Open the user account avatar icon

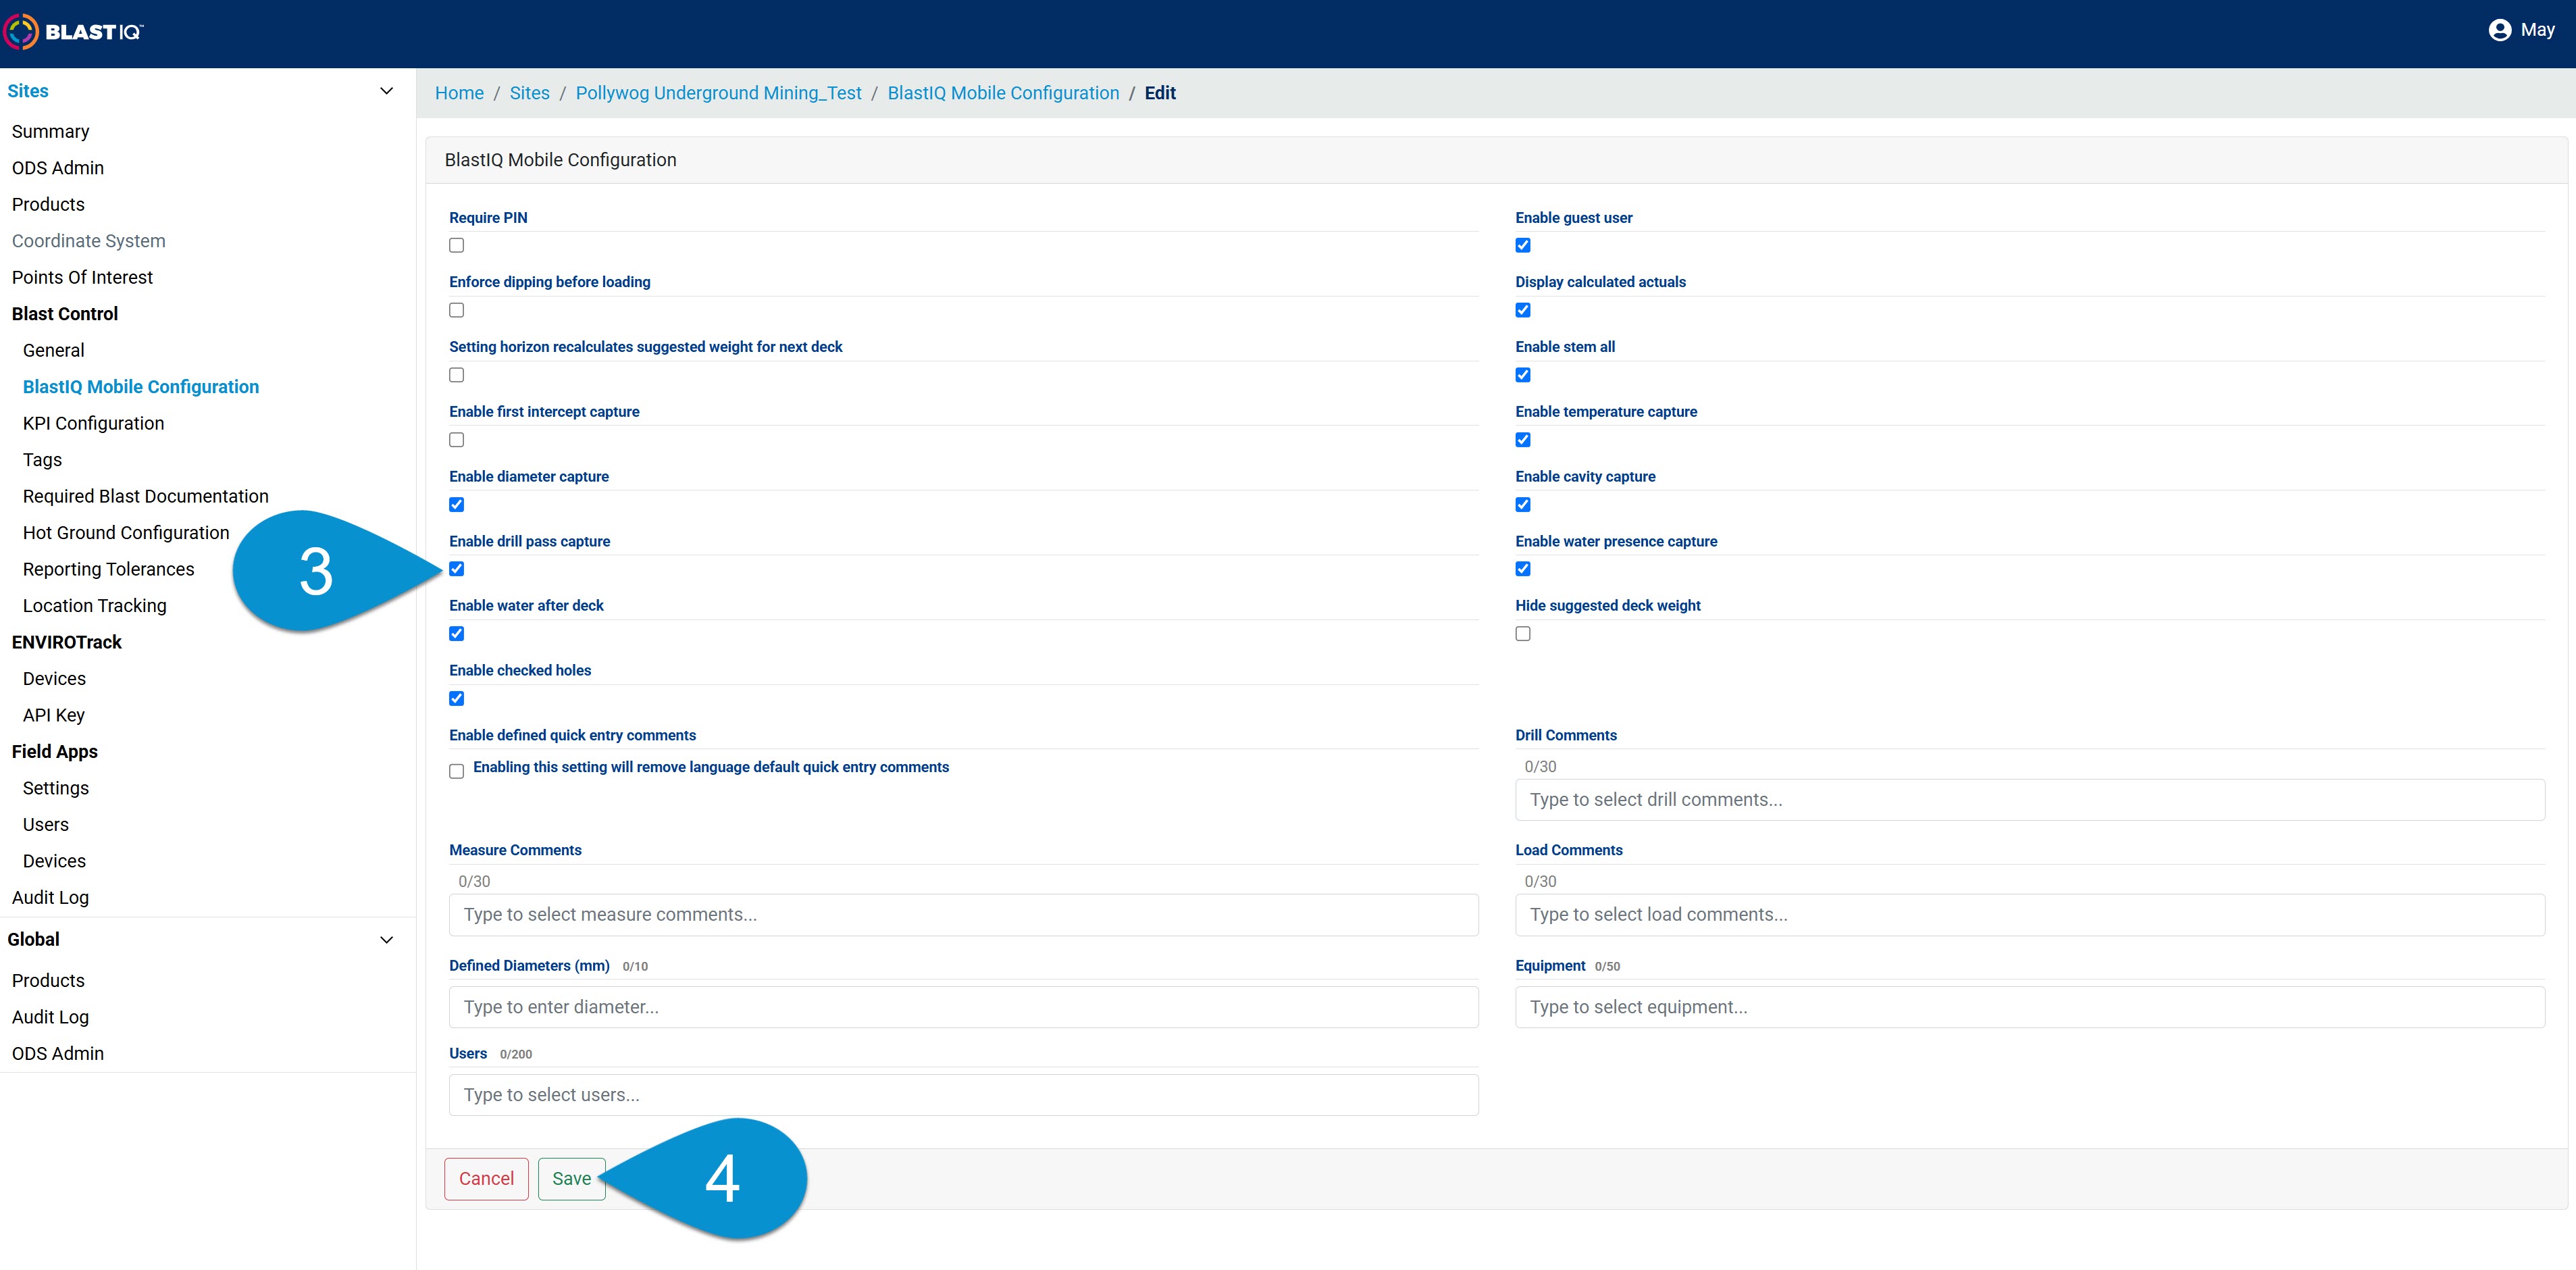pos(2499,30)
